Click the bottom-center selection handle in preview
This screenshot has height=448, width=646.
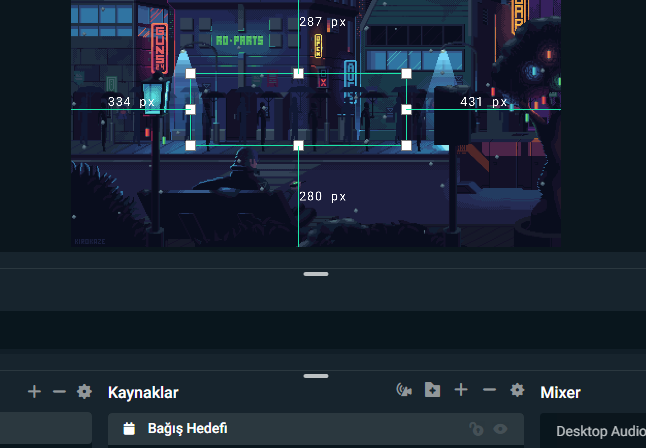(x=298, y=145)
